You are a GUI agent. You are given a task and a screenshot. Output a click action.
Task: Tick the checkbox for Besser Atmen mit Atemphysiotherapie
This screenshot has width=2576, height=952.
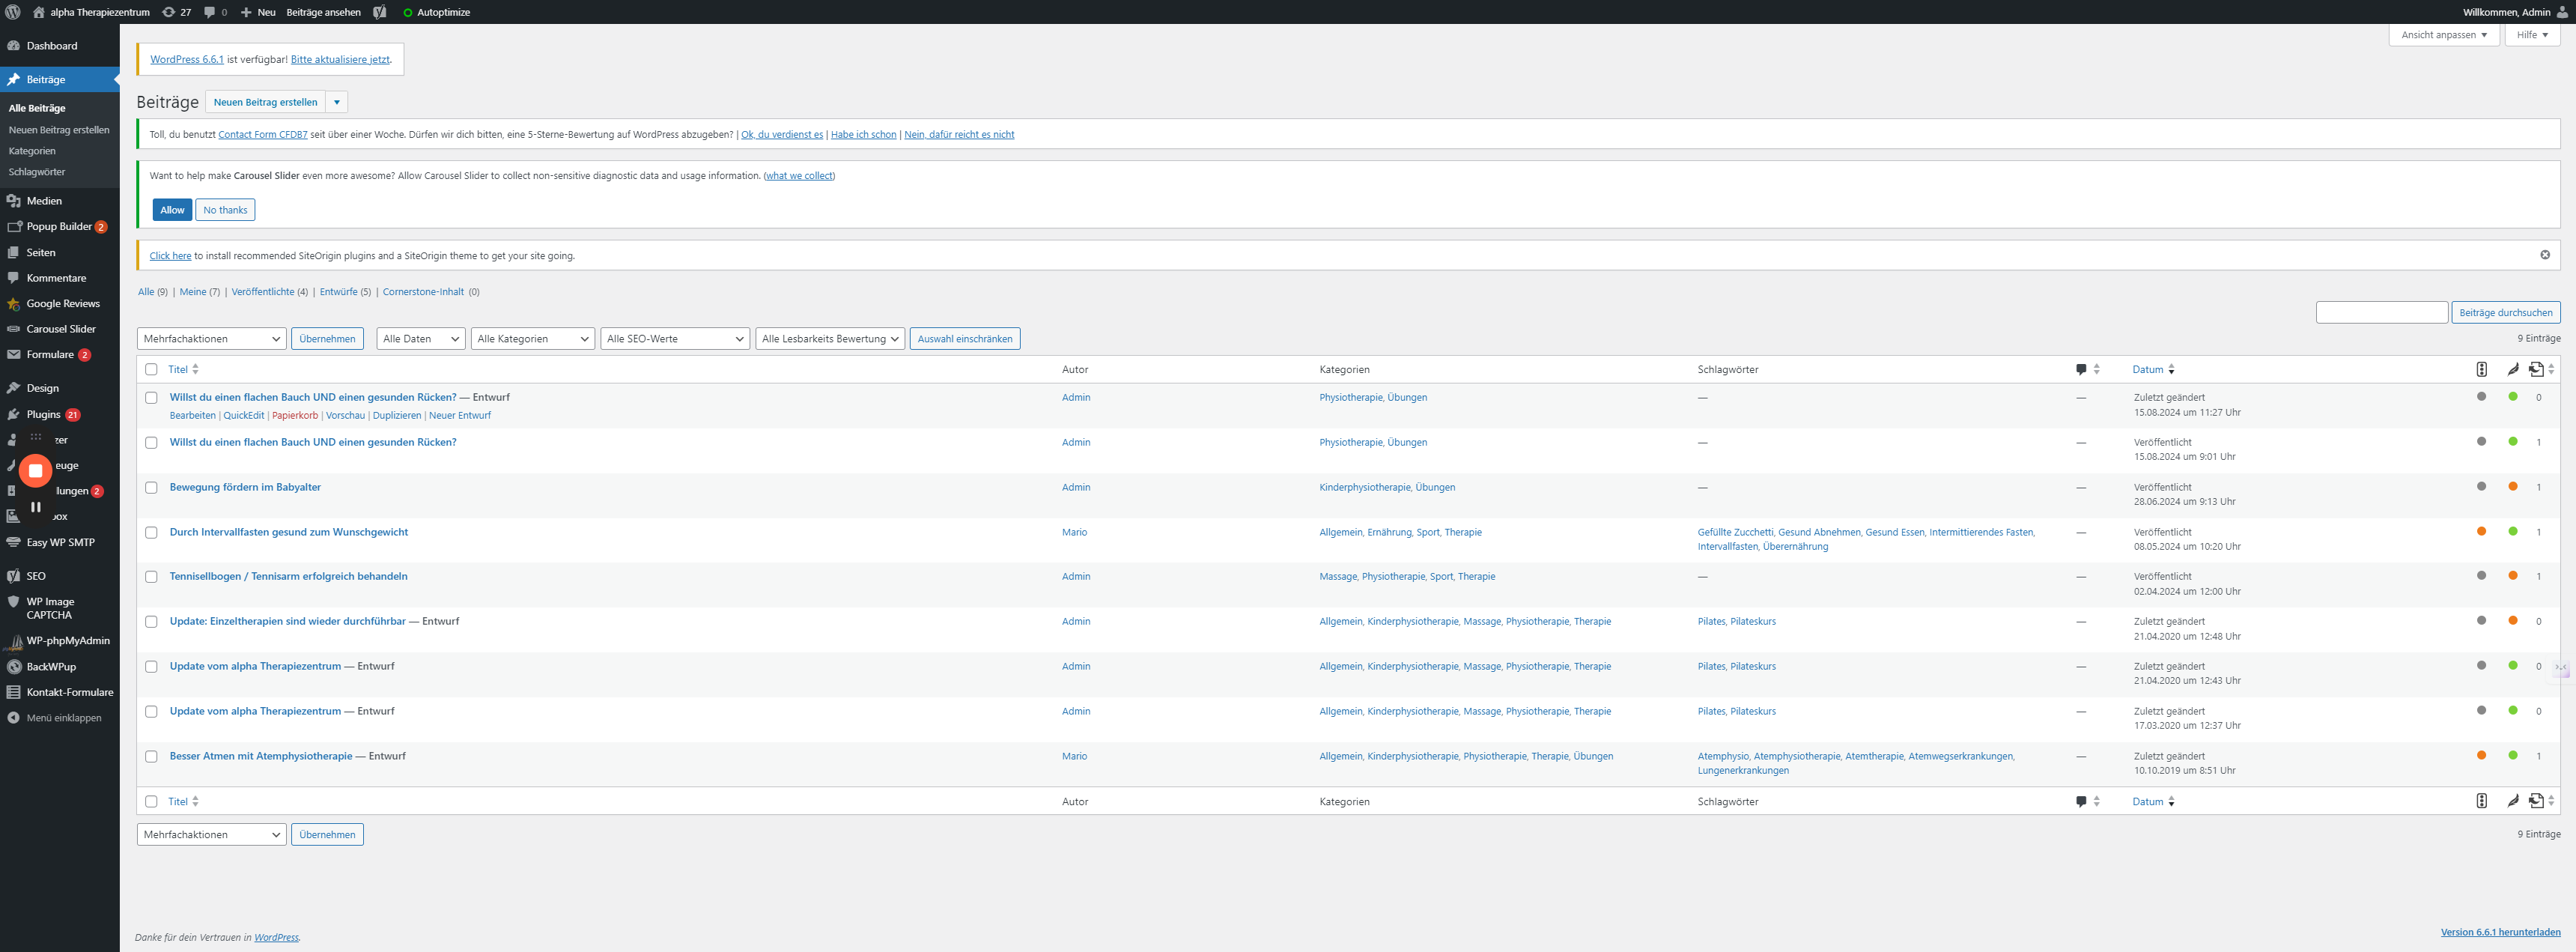(151, 757)
